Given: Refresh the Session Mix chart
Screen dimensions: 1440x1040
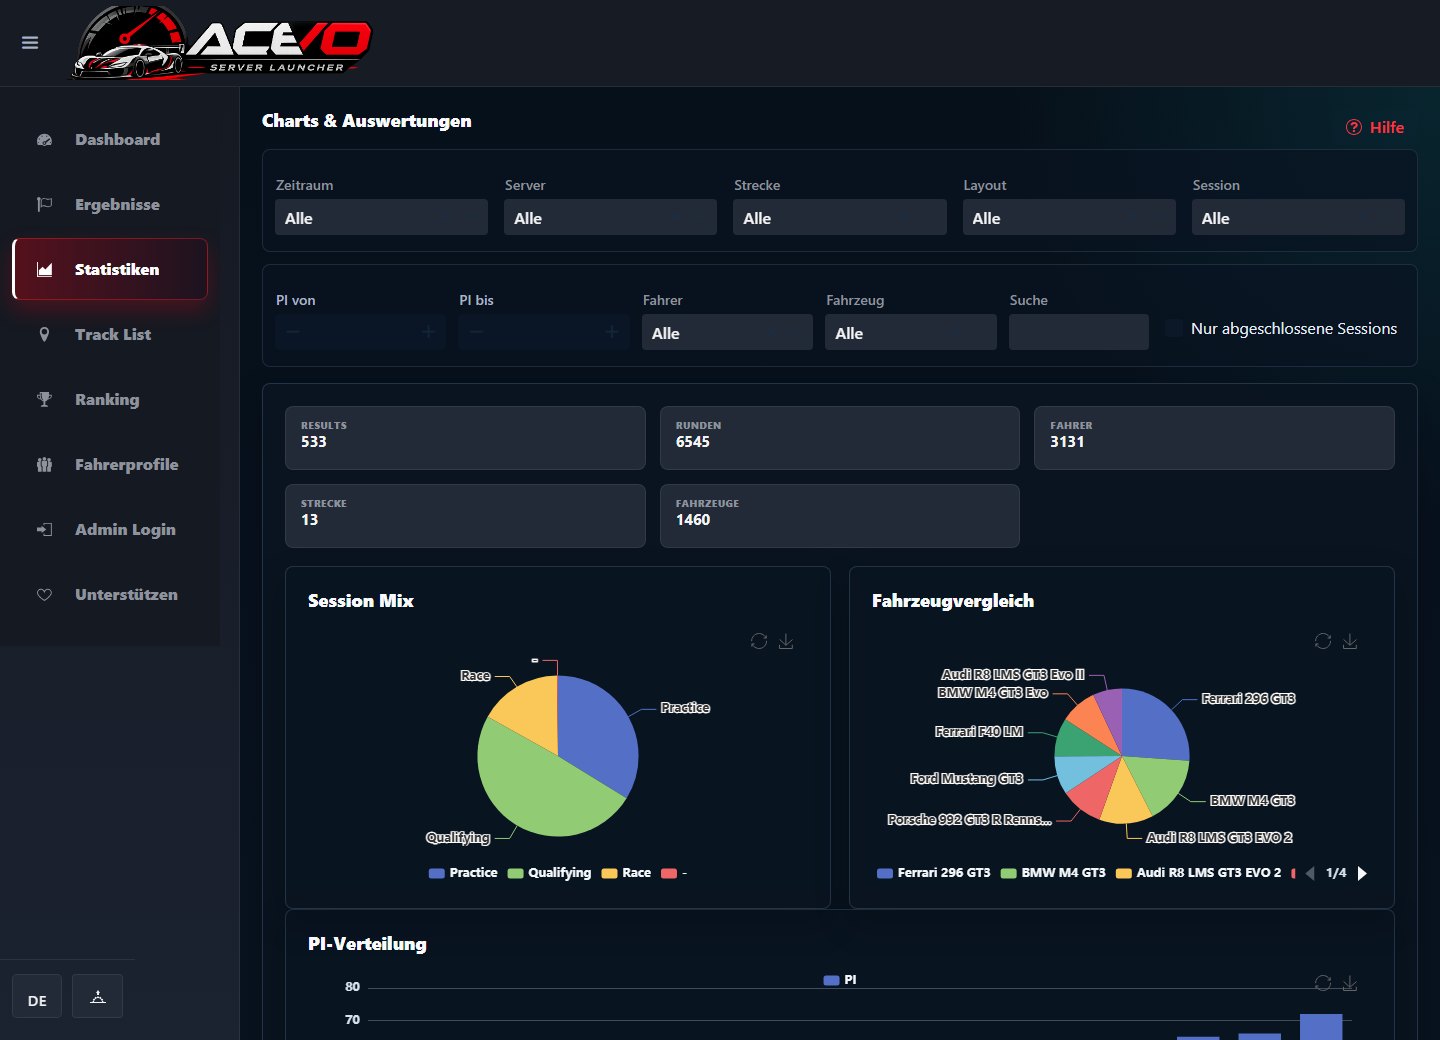Looking at the screenshot, I should (x=759, y=641).
